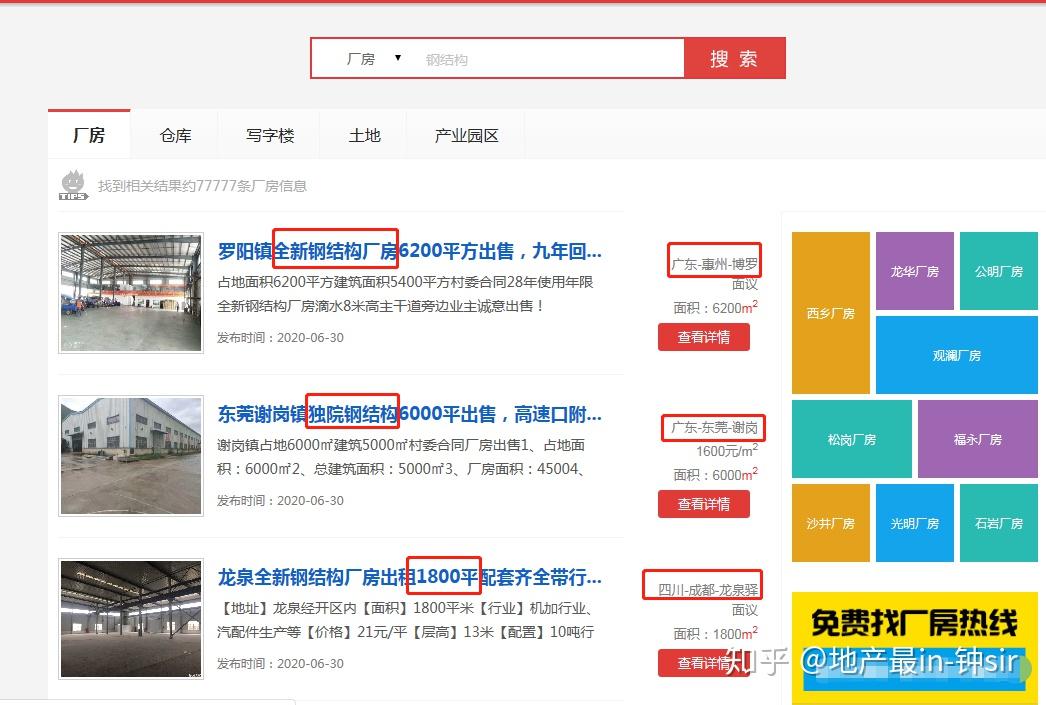Open the 福永厂房 purple tile

pos(977,439)
